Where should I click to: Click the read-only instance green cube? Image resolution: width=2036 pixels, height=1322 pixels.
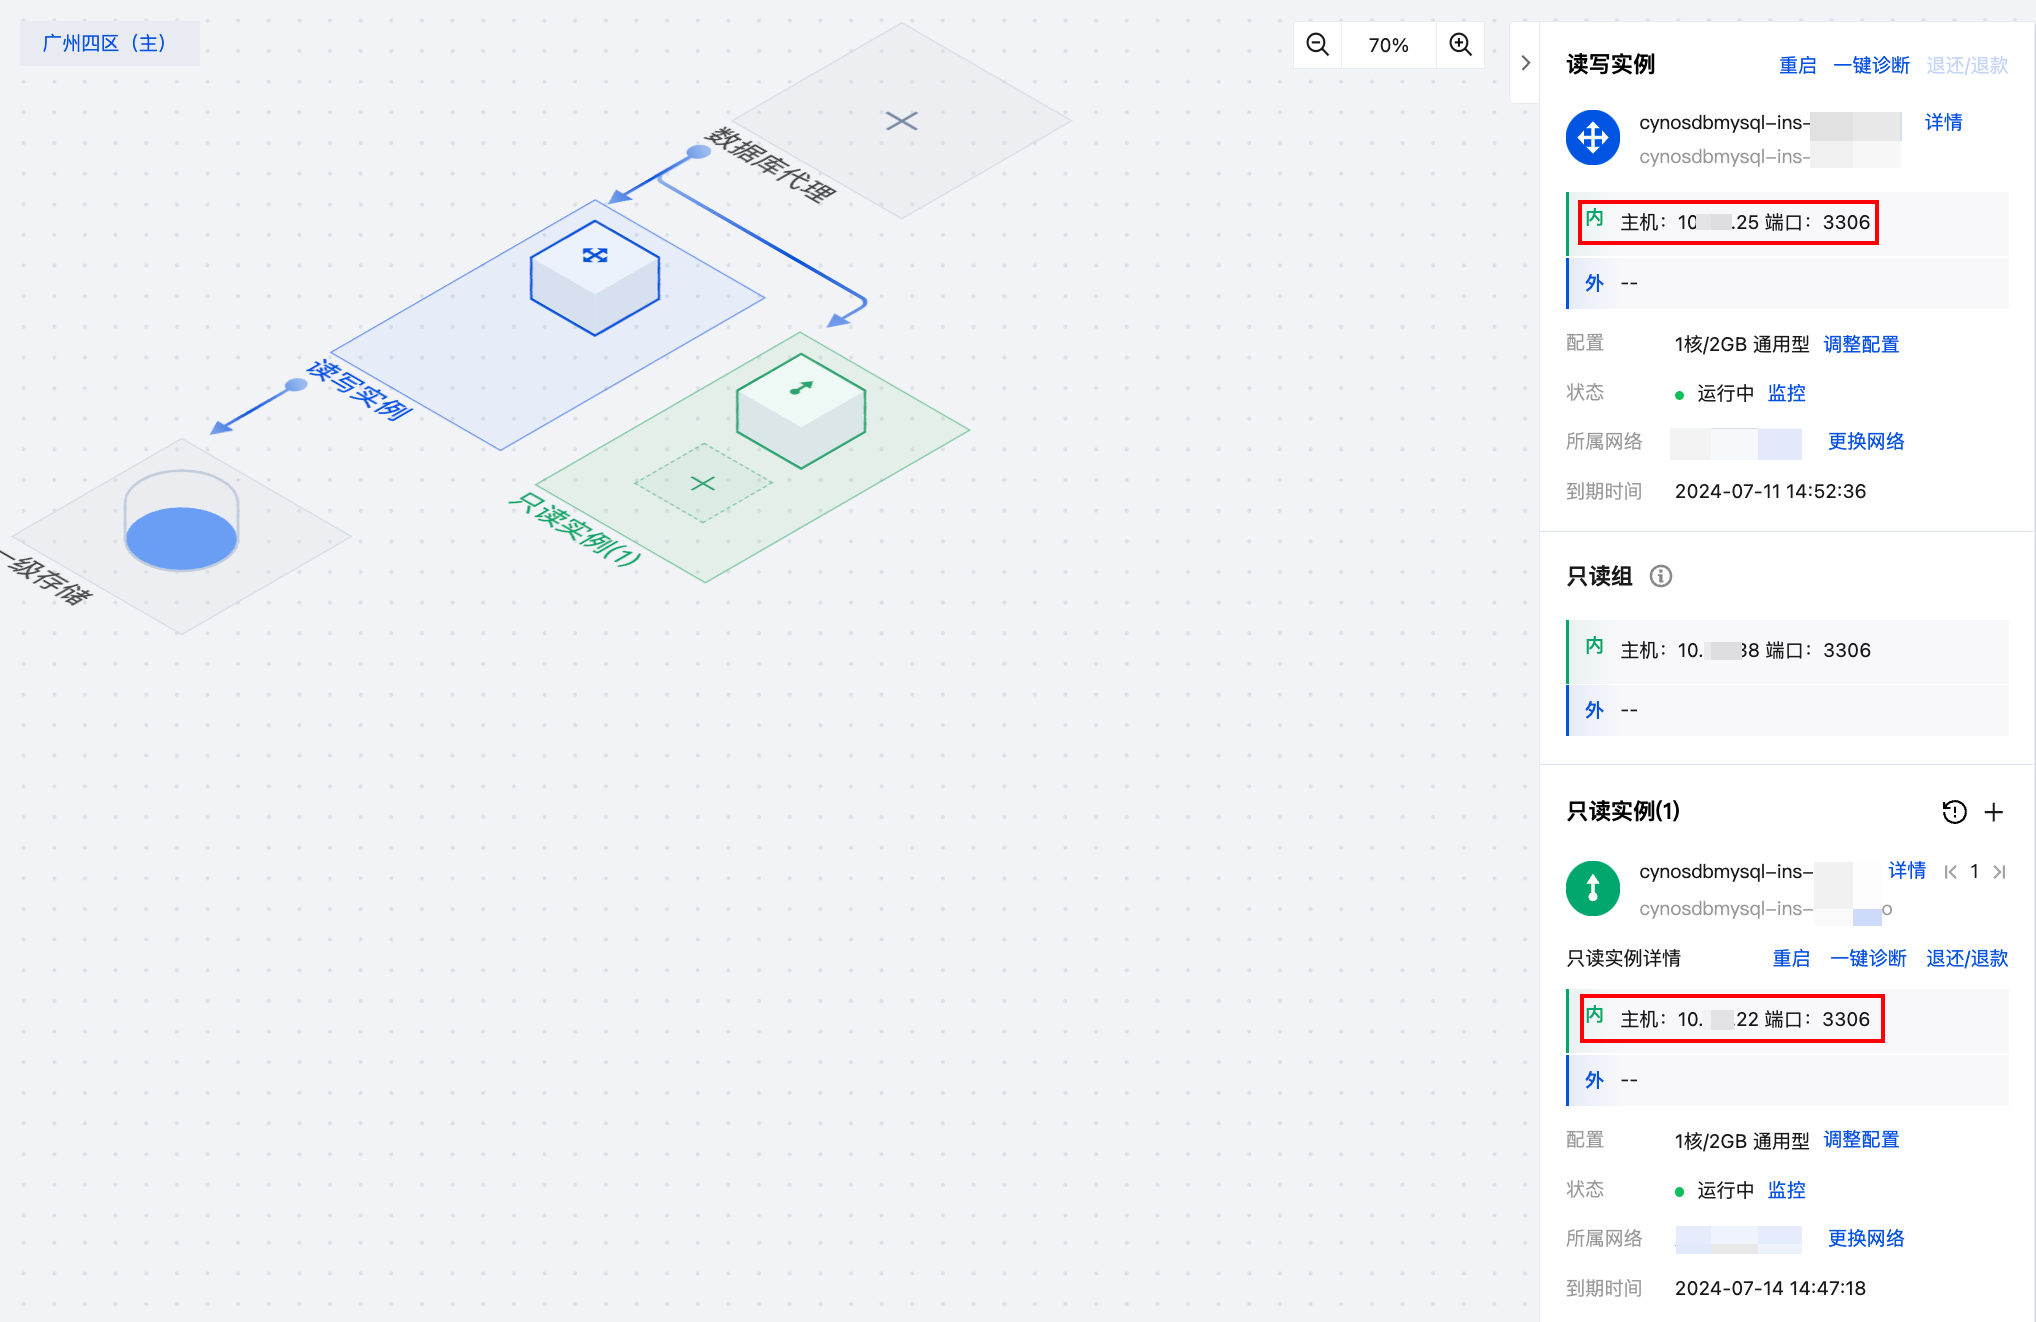tap(801, 410)
